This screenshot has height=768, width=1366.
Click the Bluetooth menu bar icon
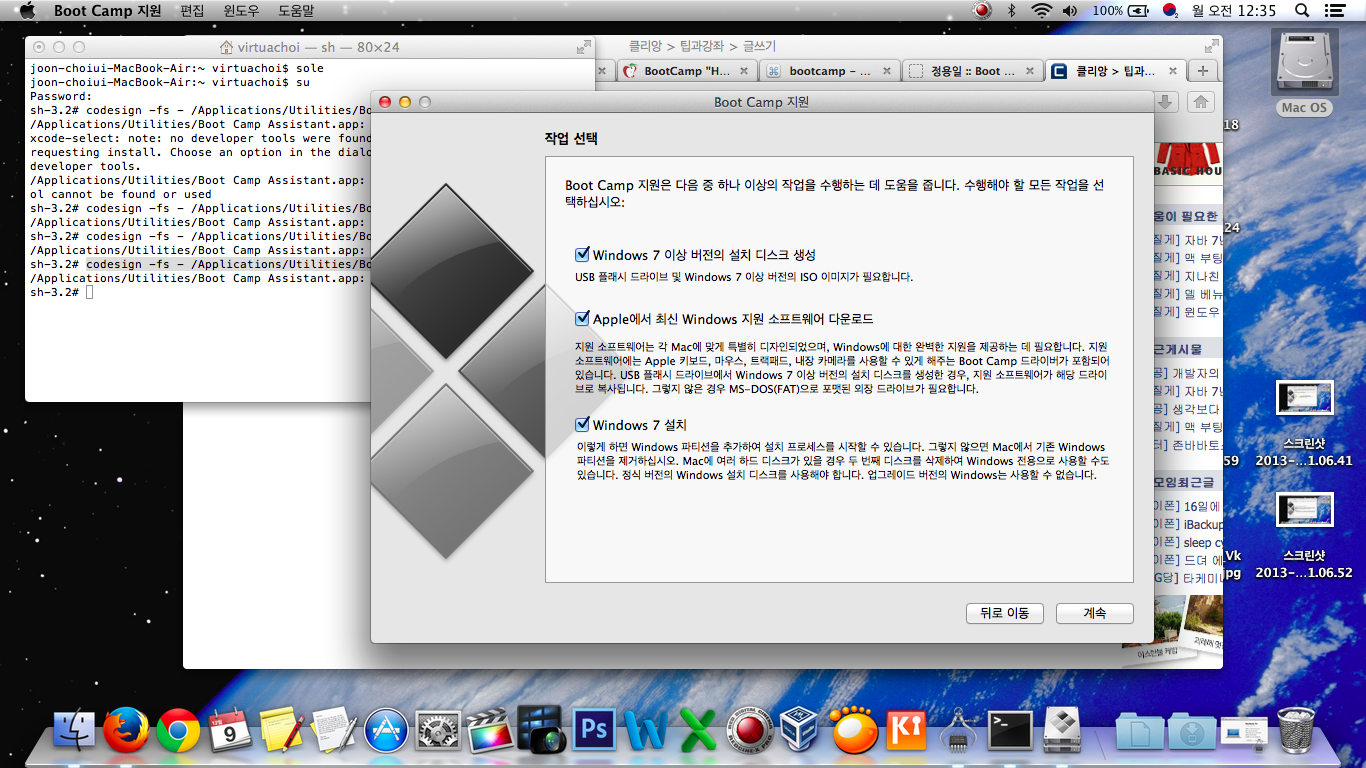coord(1012,11)
